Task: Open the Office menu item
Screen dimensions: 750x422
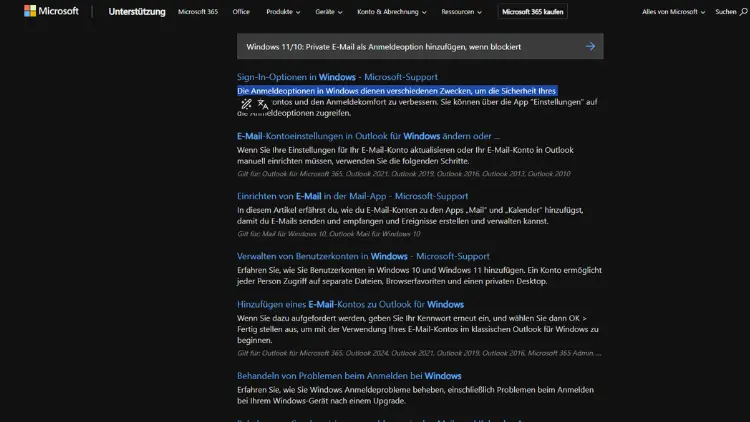Action: pos(241,11)
